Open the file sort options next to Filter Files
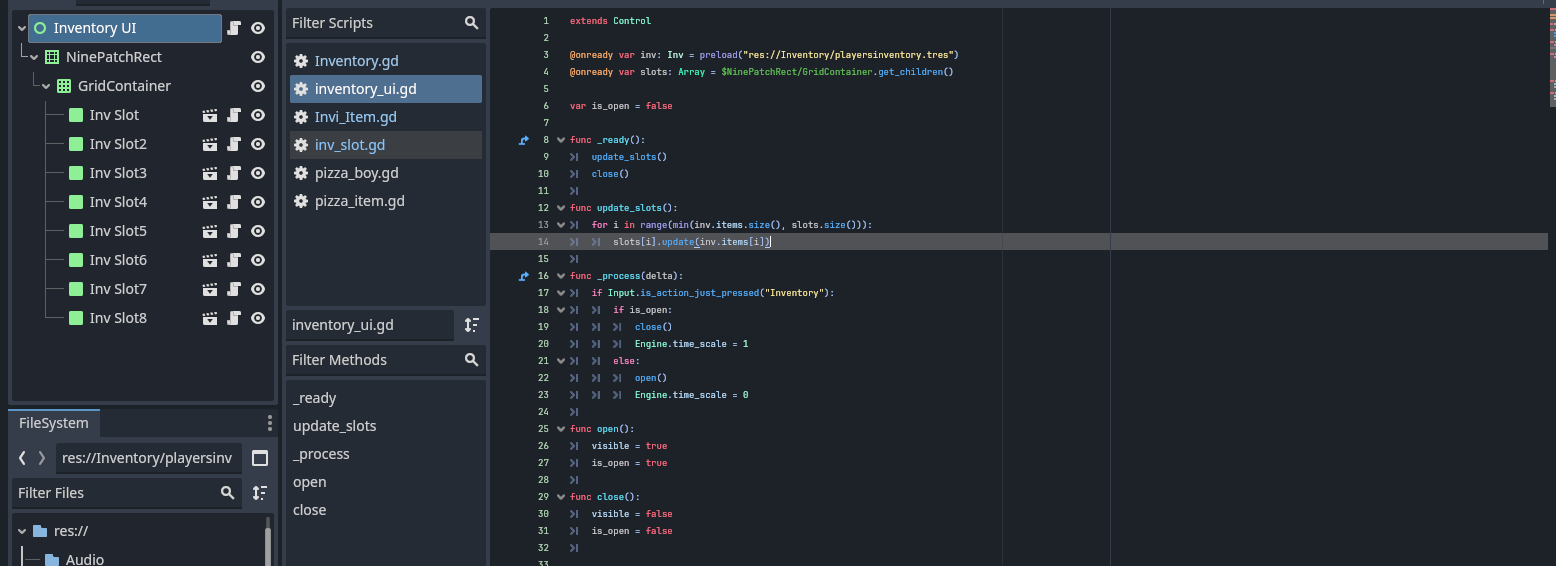The image size is (1556, 566). (260, 493)
